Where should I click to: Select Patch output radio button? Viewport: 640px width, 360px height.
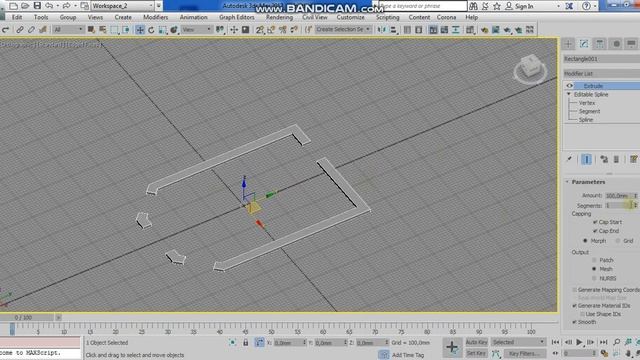(594, 260)
